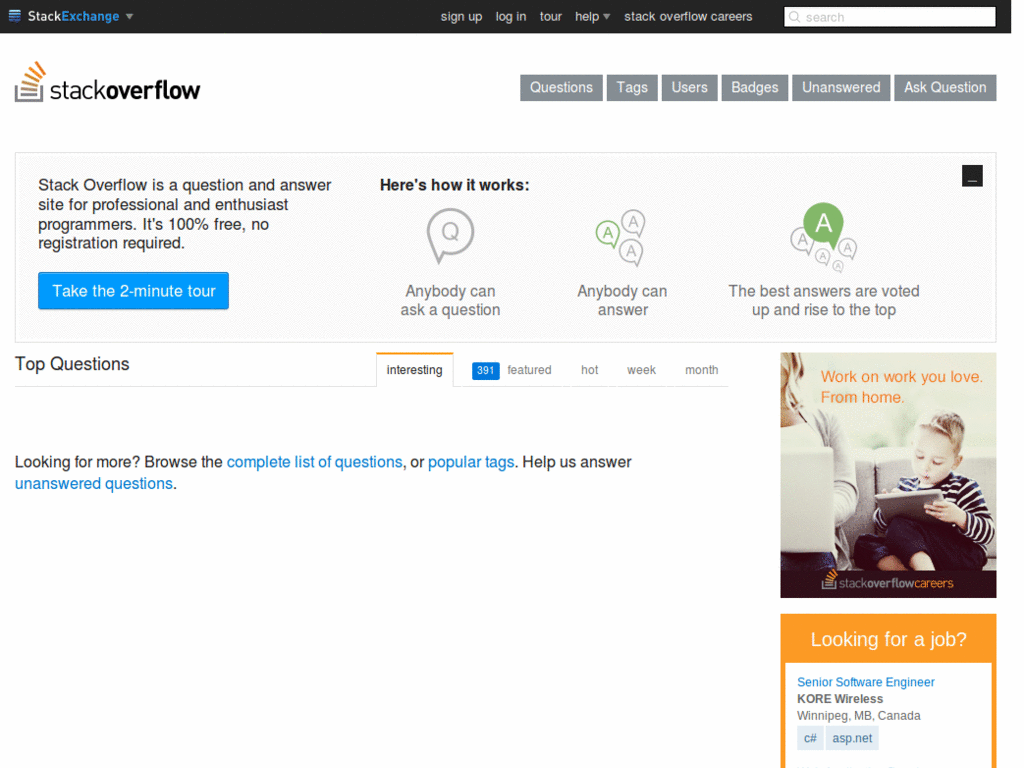Go to the Unanswered nav button
1024x768 pixels.
pyautogui.click(x=841, y=88)
